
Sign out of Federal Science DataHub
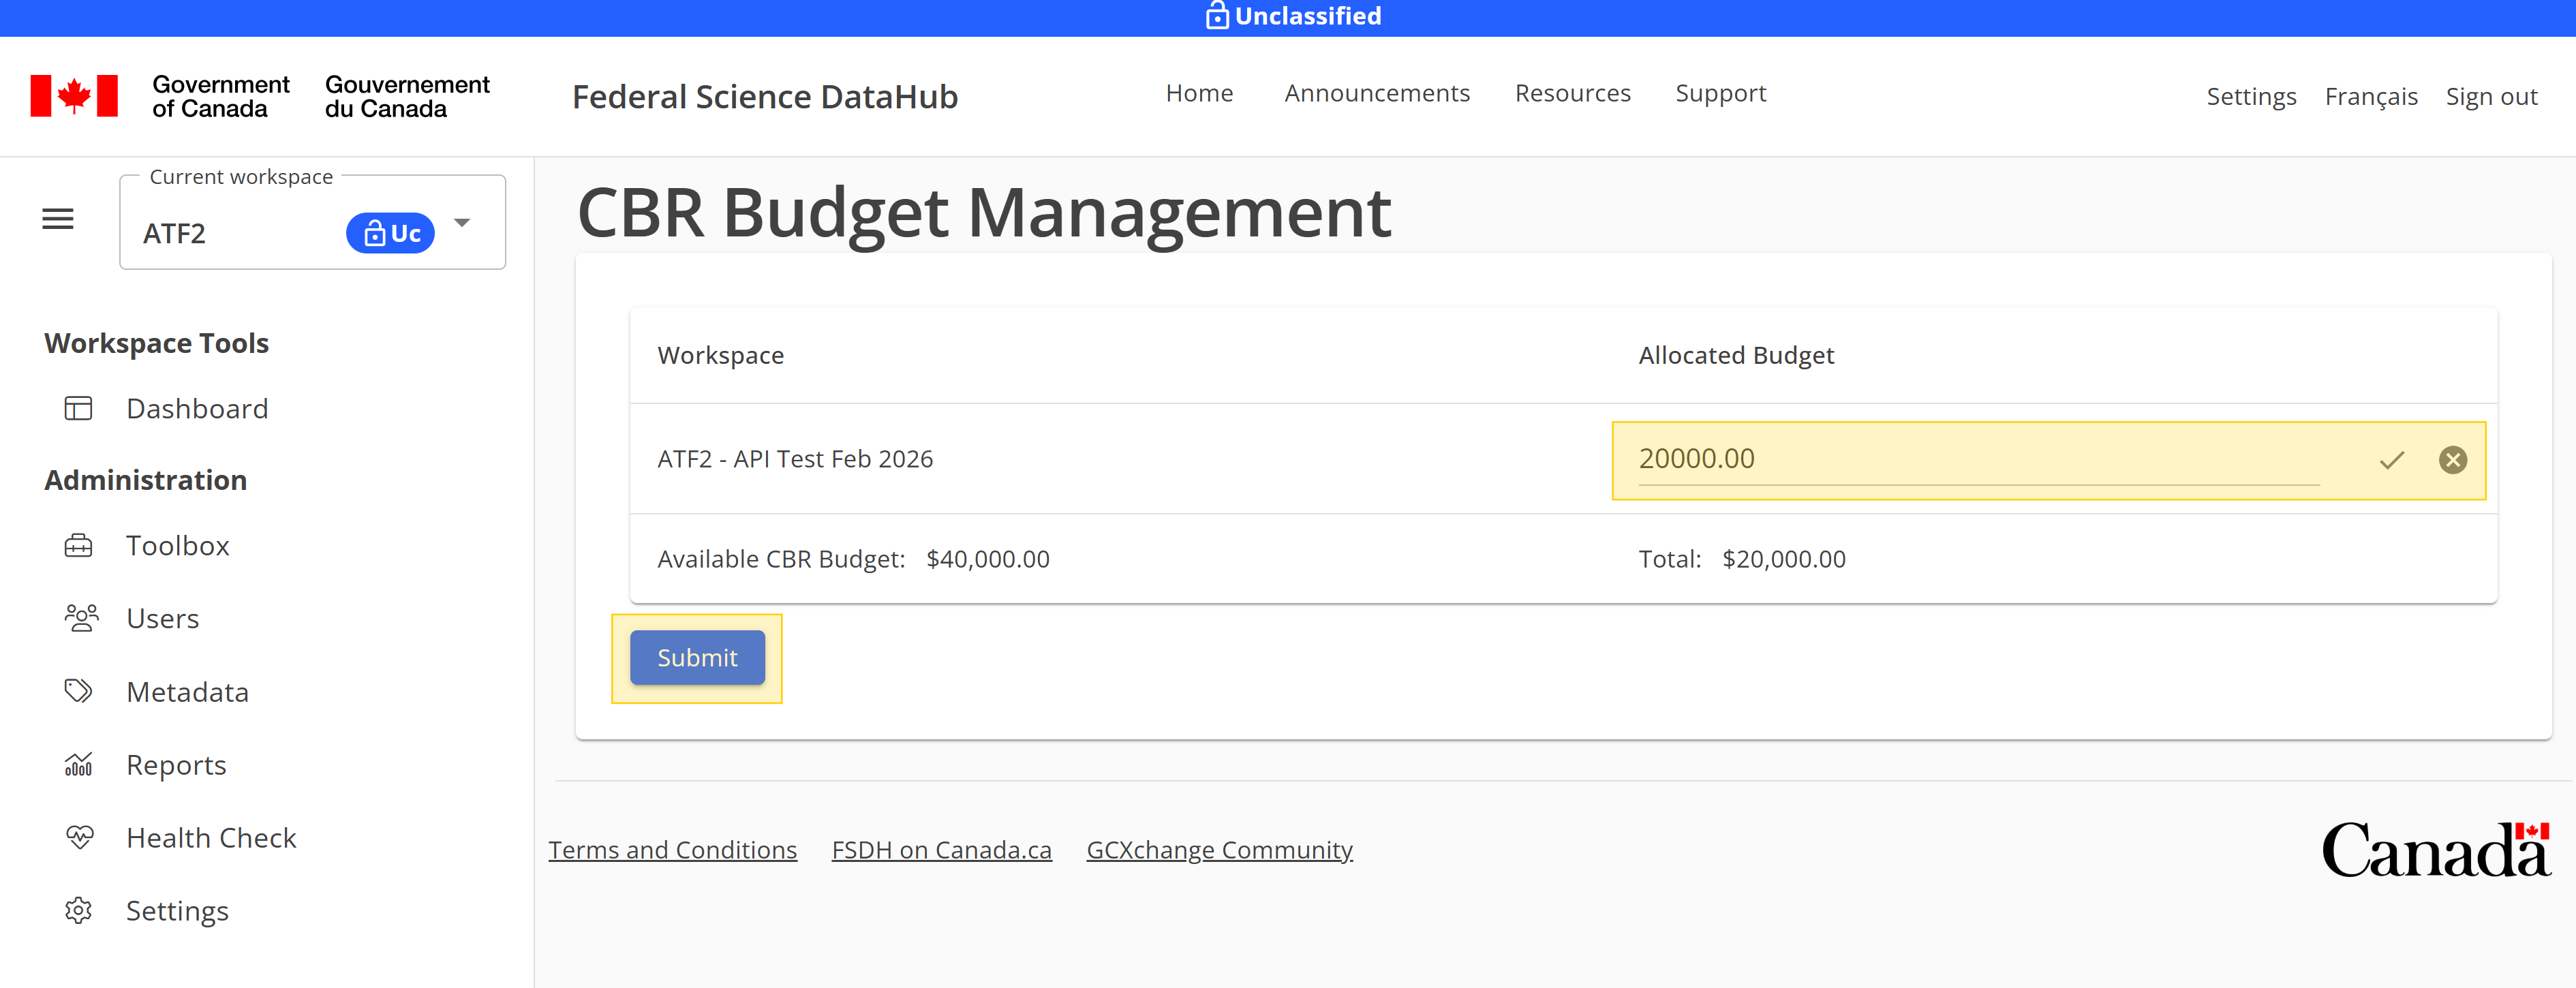2491,96
